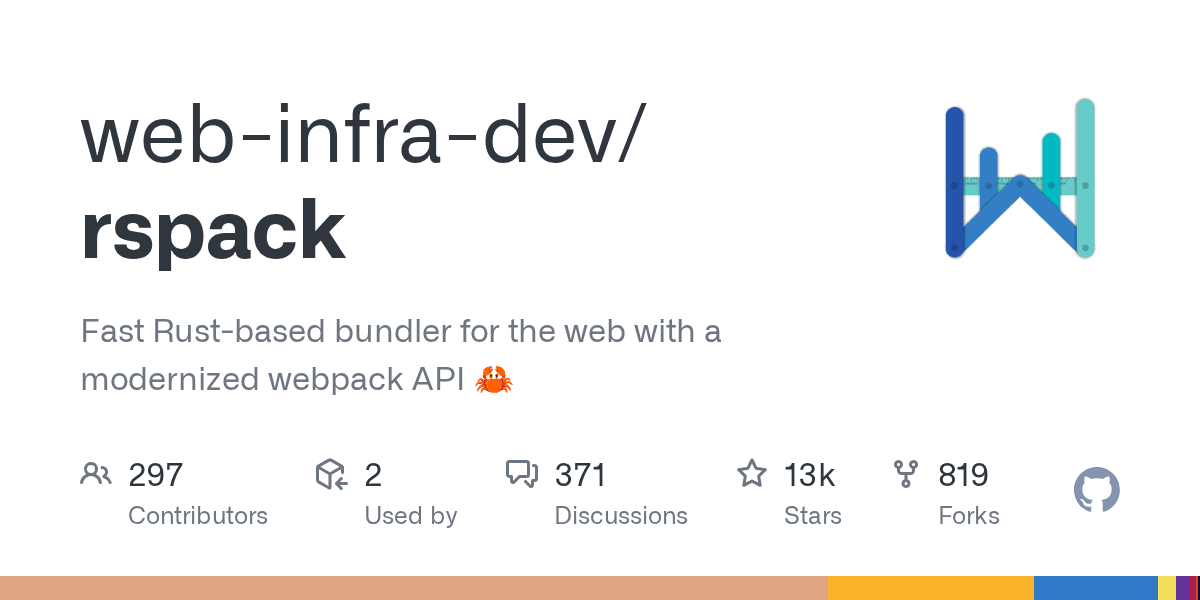The height and width of the screenshot is (600, 1200).
Task: Click the "2" used by count
Action: (x=373, y=475)
